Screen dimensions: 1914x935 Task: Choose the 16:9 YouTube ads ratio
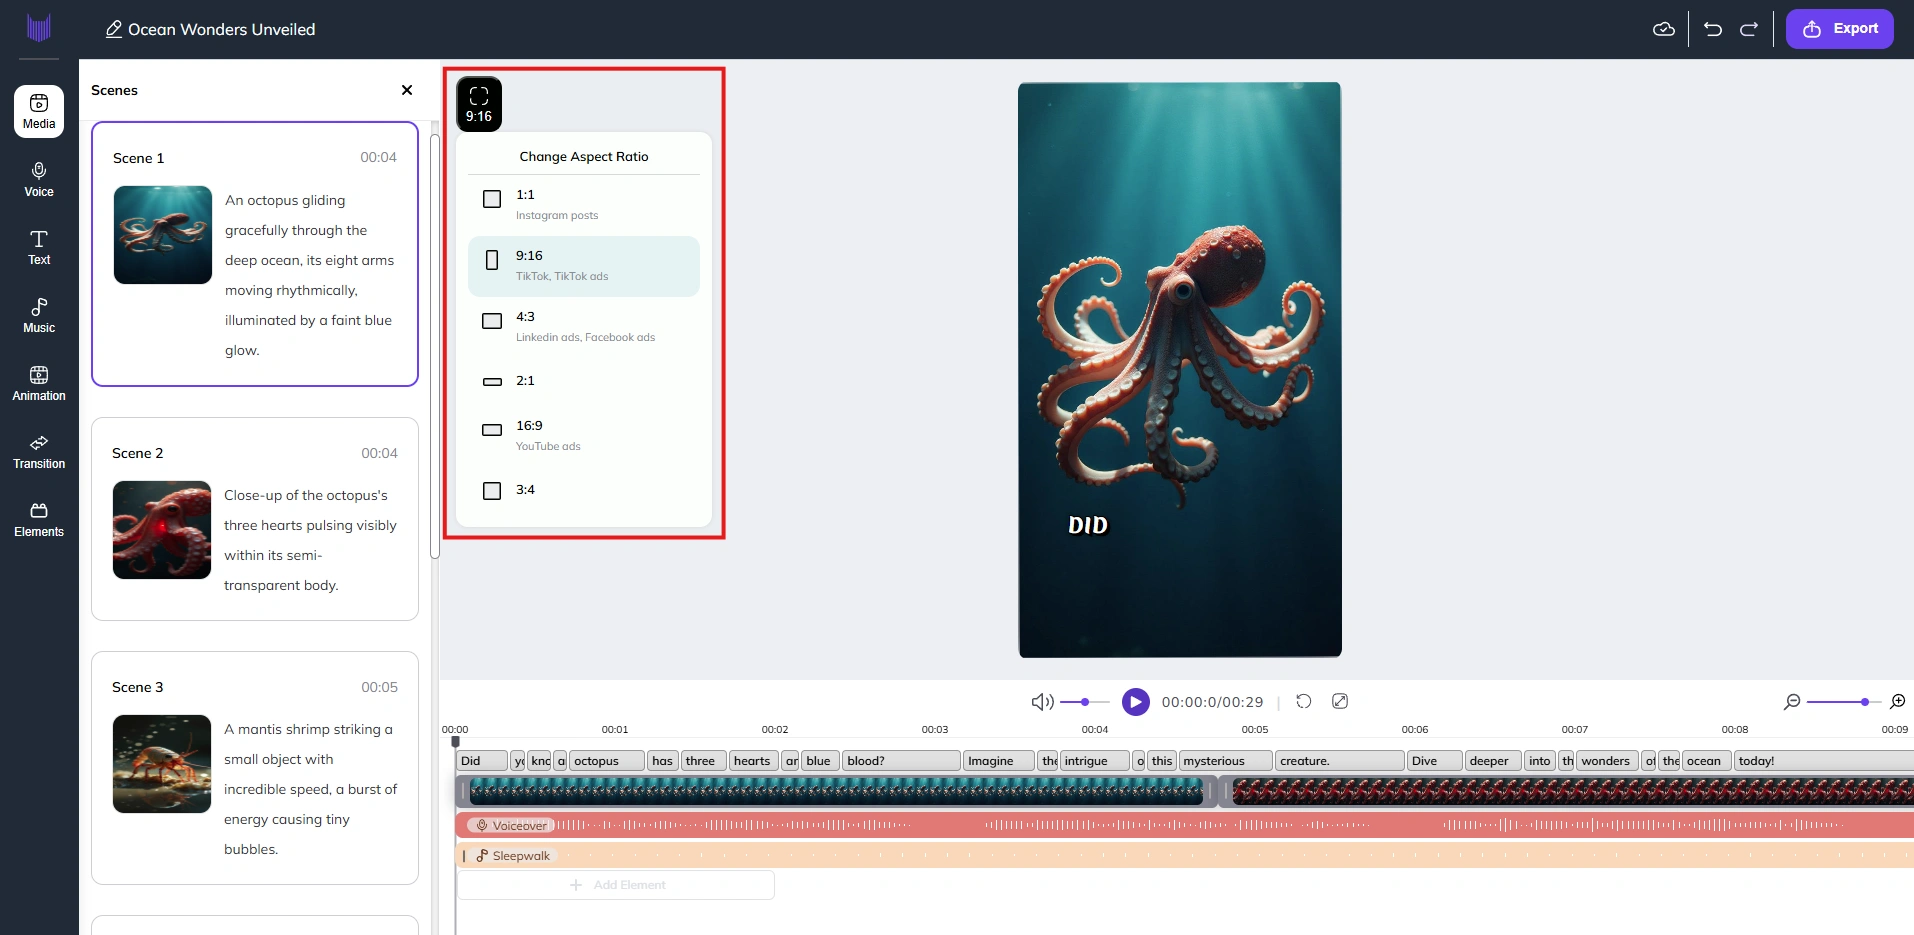[584, 435]
